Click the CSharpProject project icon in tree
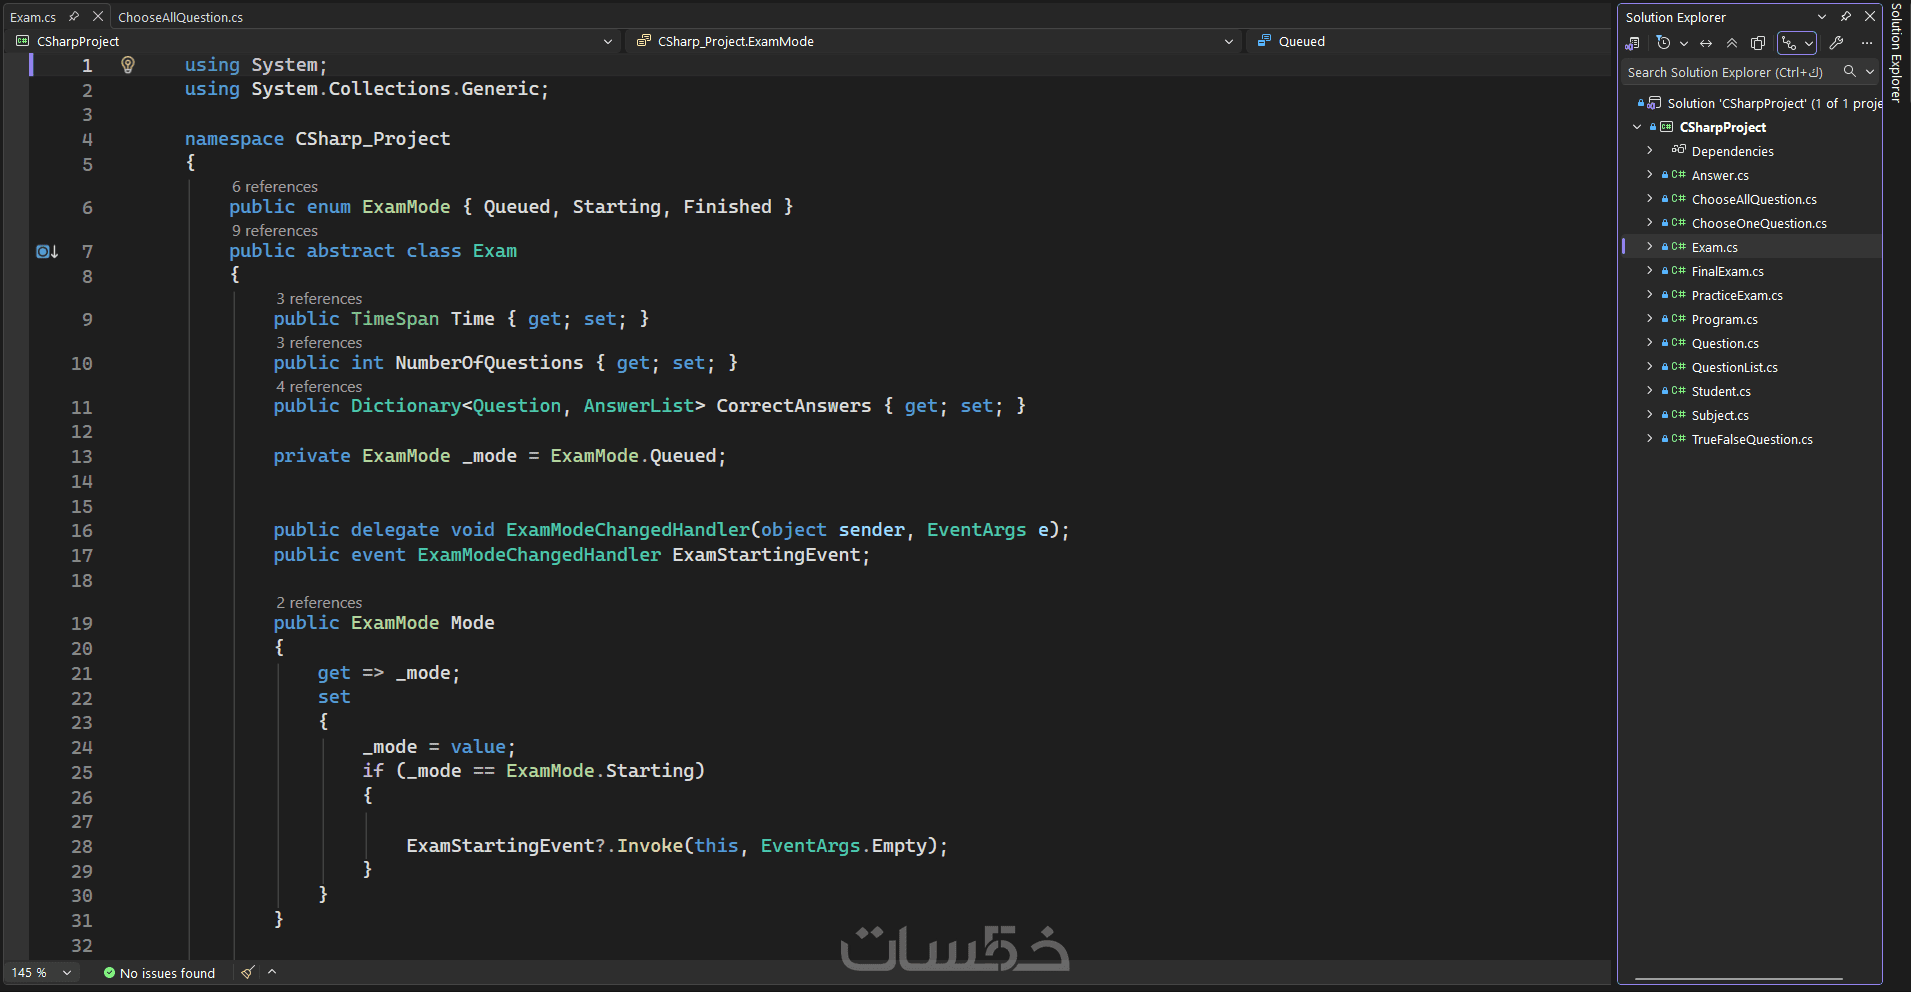The width and height of the screenshot is (1911, 992). pyautogui.click(x=1666, y=127)
